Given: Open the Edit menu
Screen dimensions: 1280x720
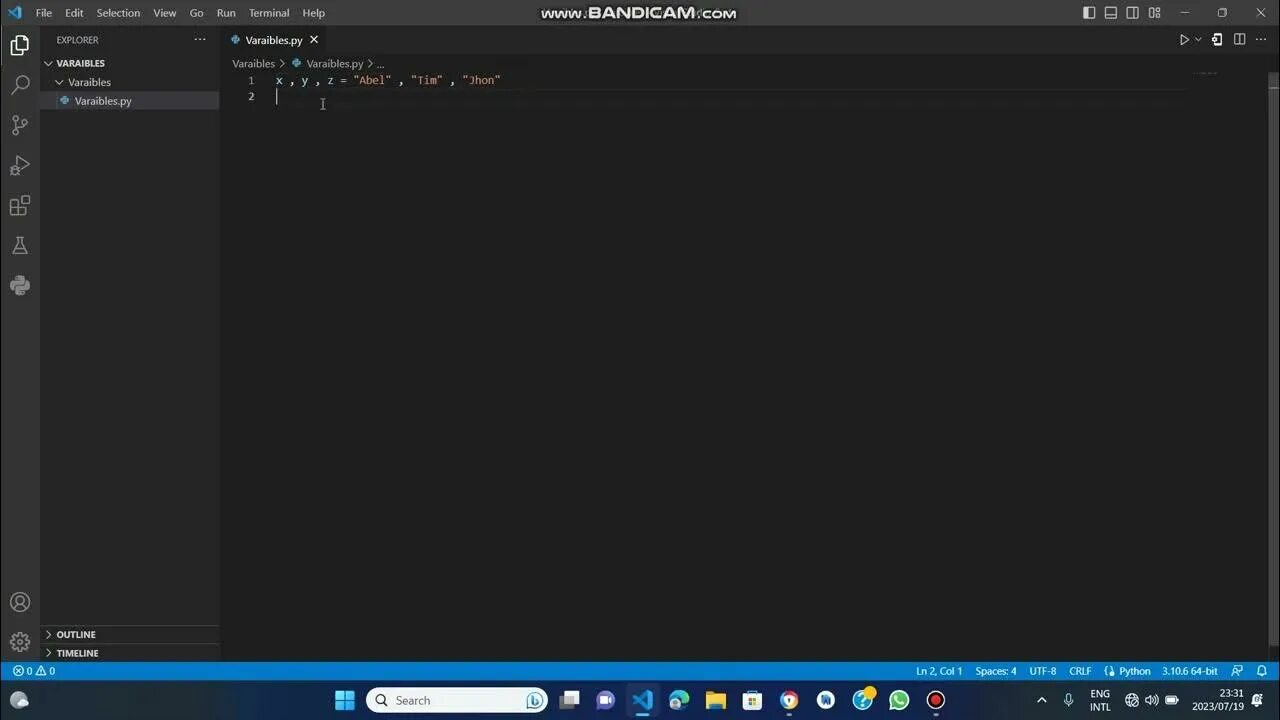Looking at the screenshot, I should [74, 13].
